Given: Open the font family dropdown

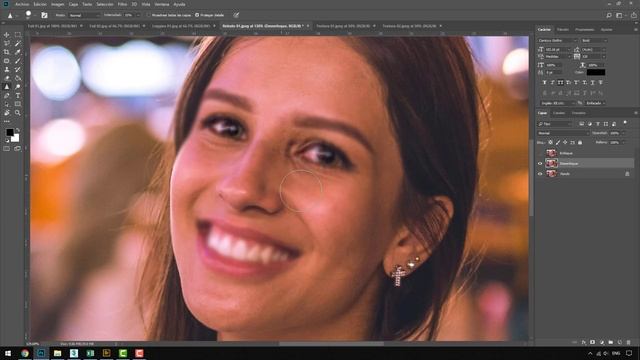Looking at the screenshot, I should [557, 40].
